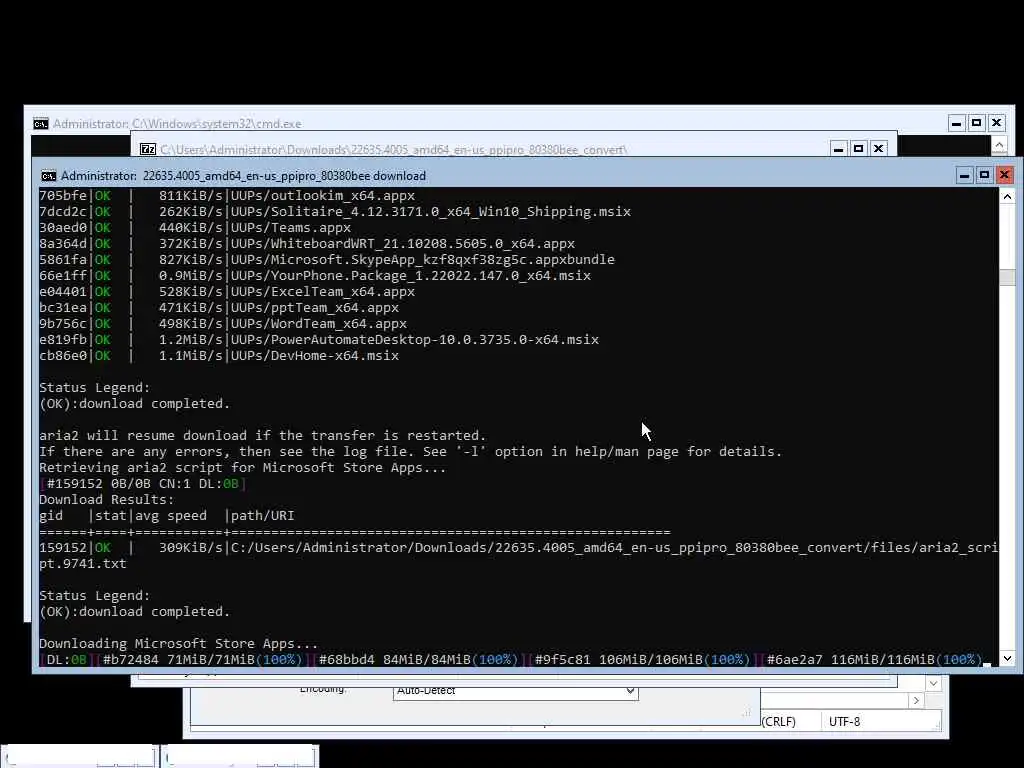Image resolution: width=1024 pixels, height=768 pixels.
Task: Click 'aria2 will resume download' message line
Action: tap(263, 436)
